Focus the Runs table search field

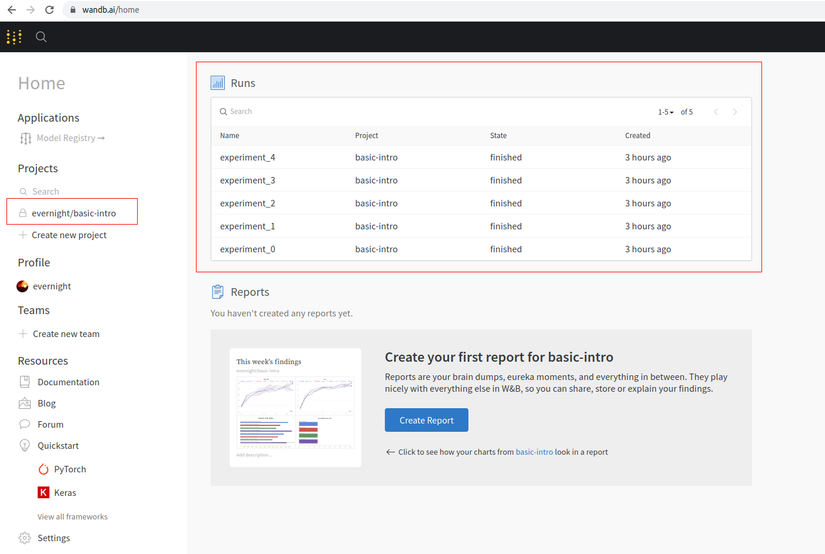click(241, 112)
